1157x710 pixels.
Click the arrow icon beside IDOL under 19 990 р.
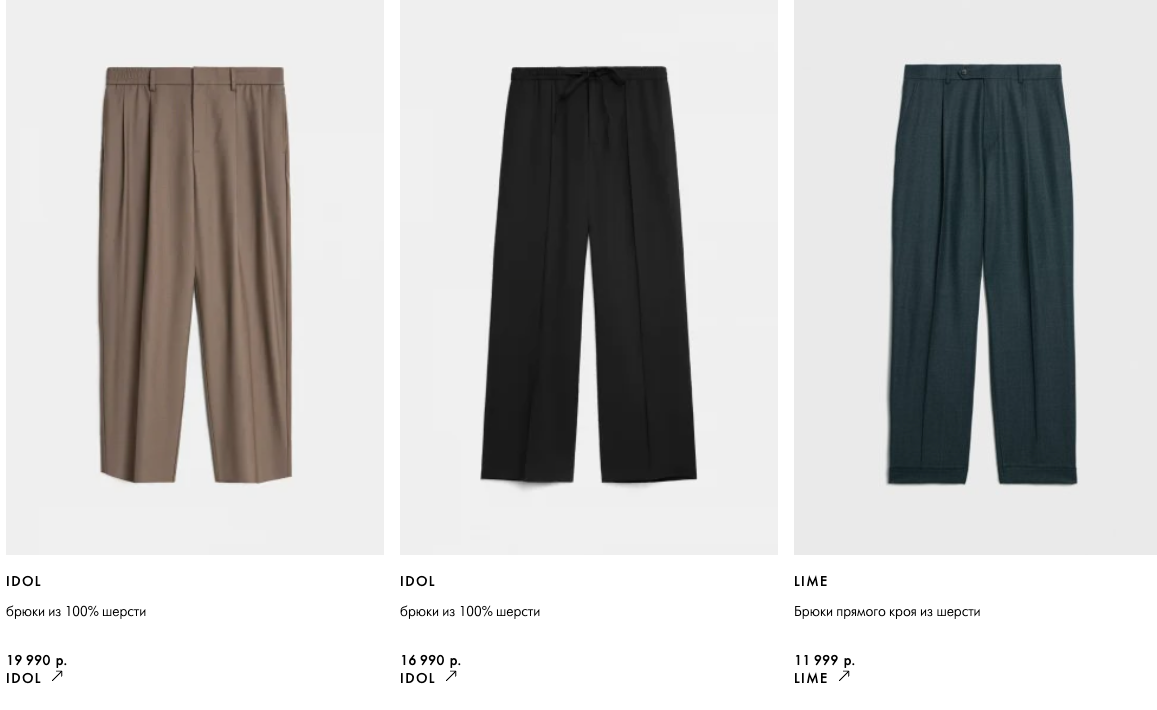[x=57, y=676]
